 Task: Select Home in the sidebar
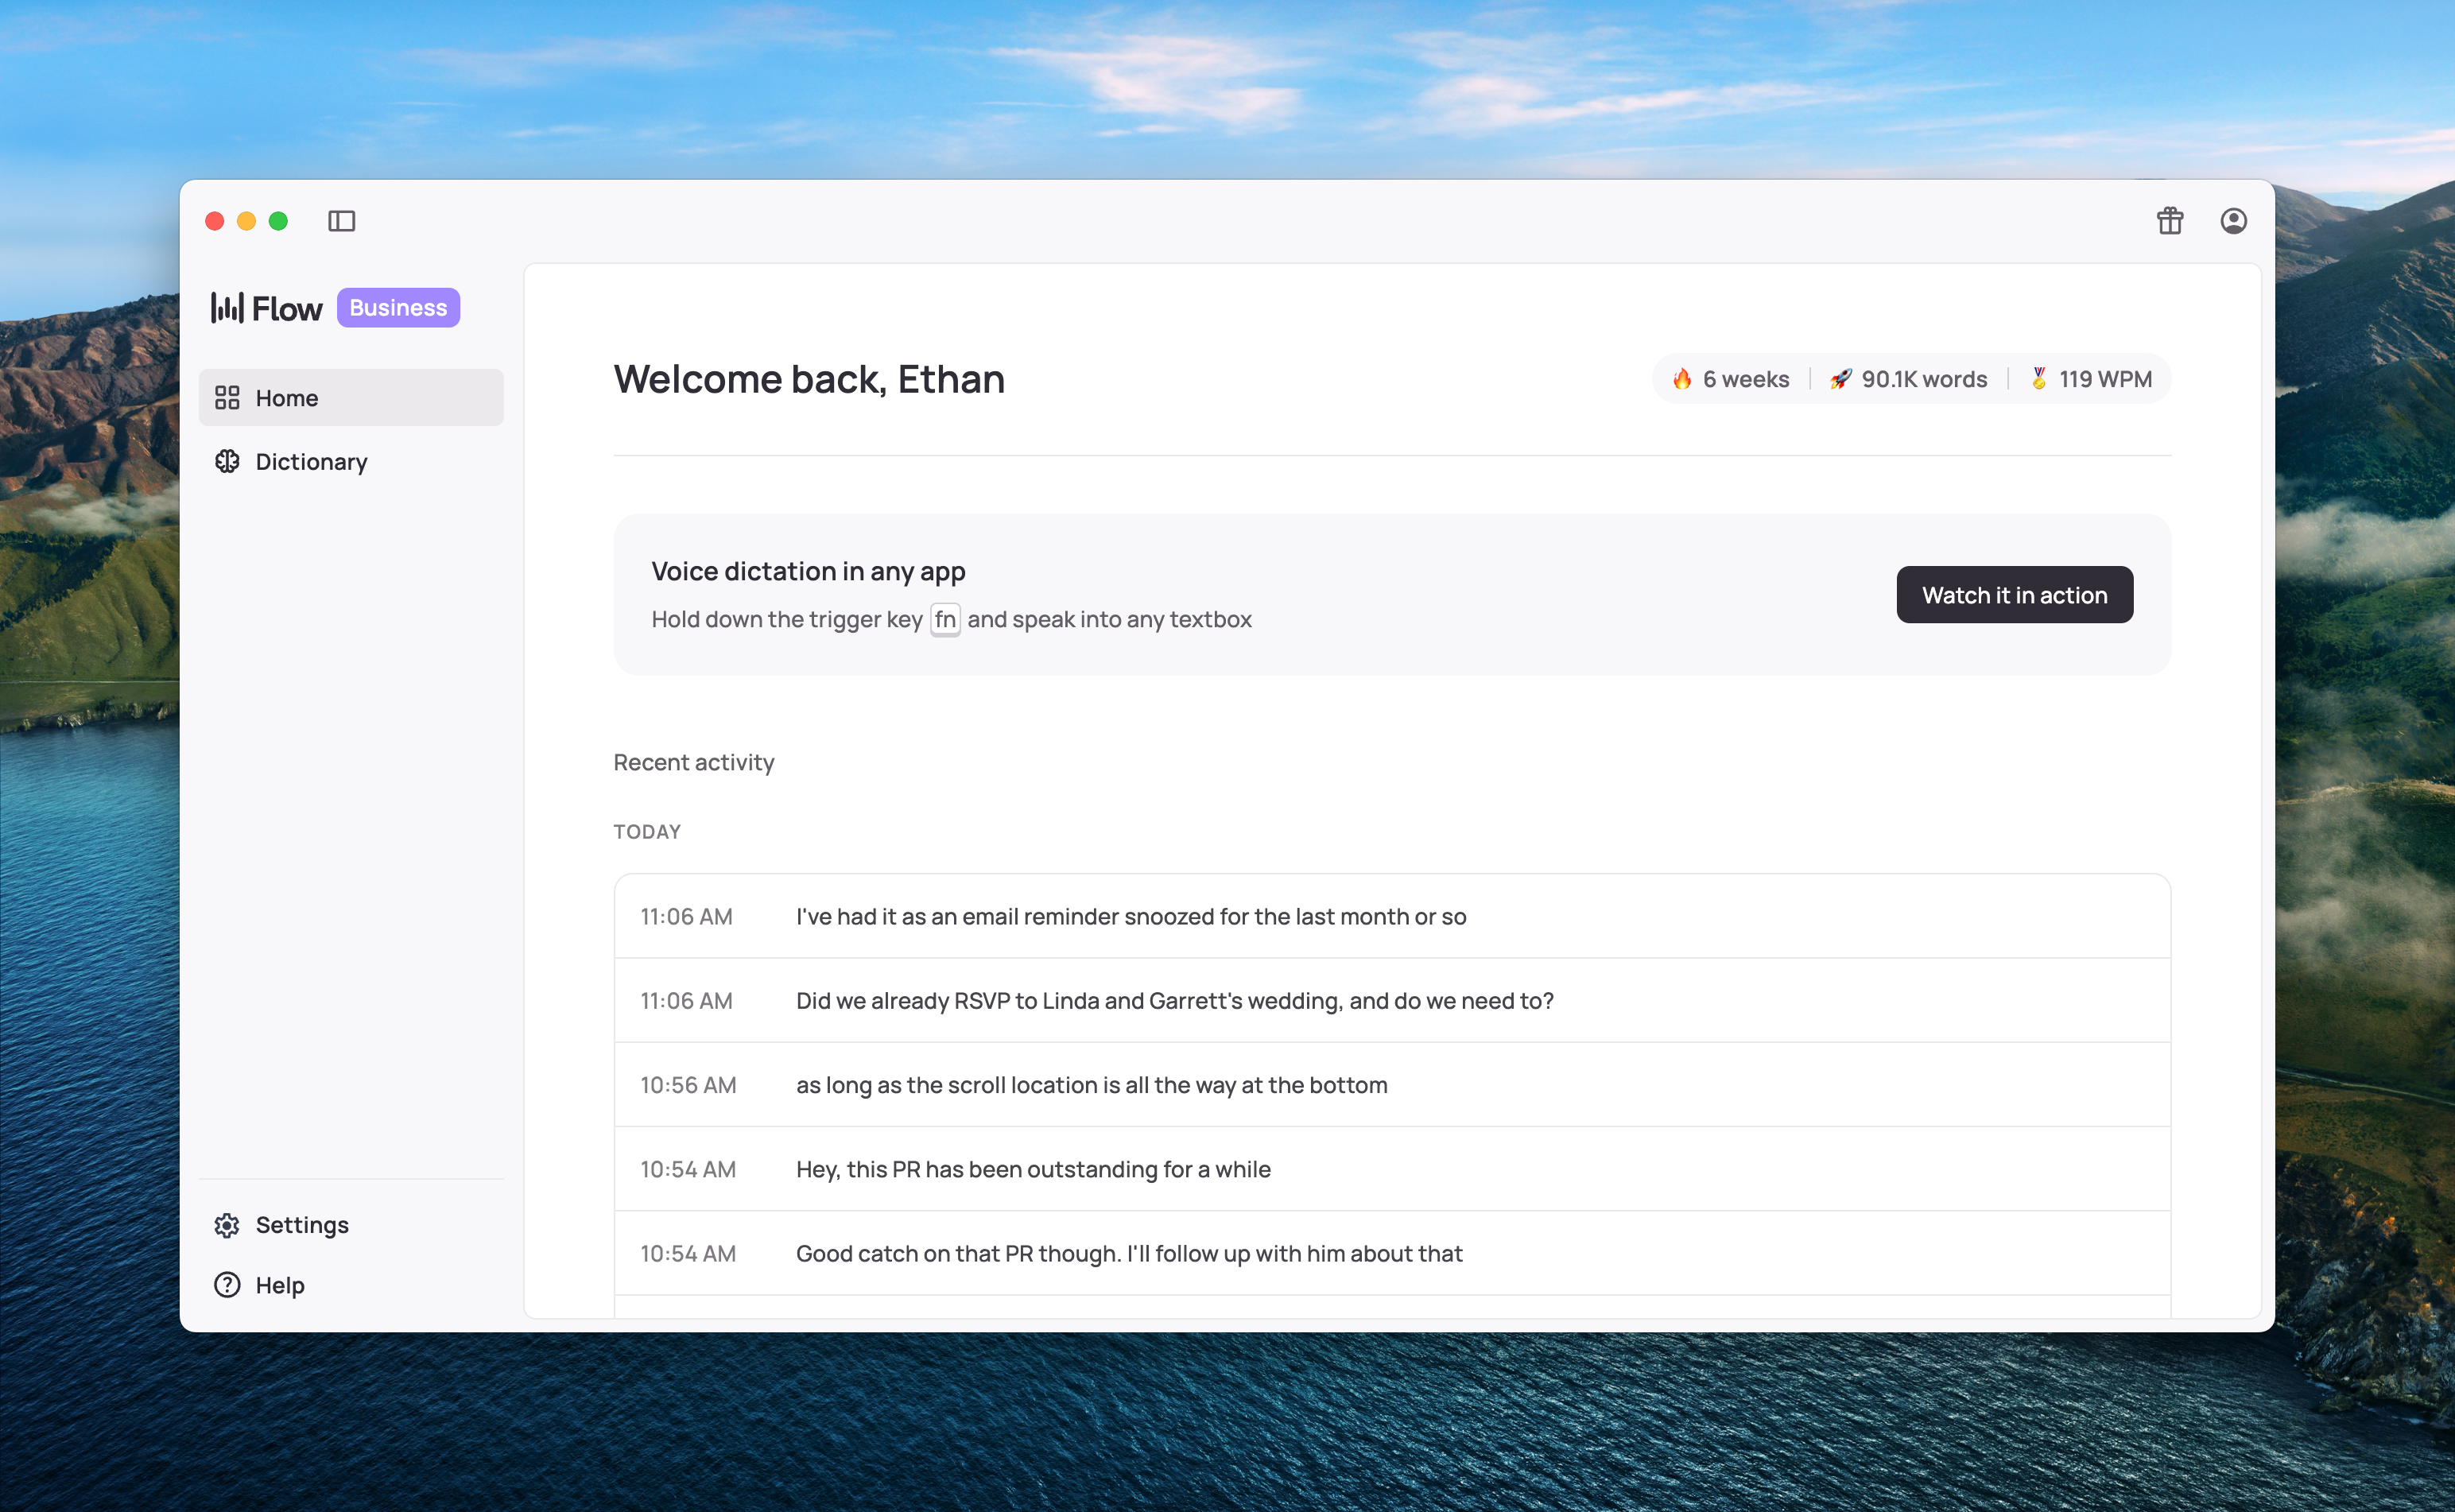coord(351,398)
